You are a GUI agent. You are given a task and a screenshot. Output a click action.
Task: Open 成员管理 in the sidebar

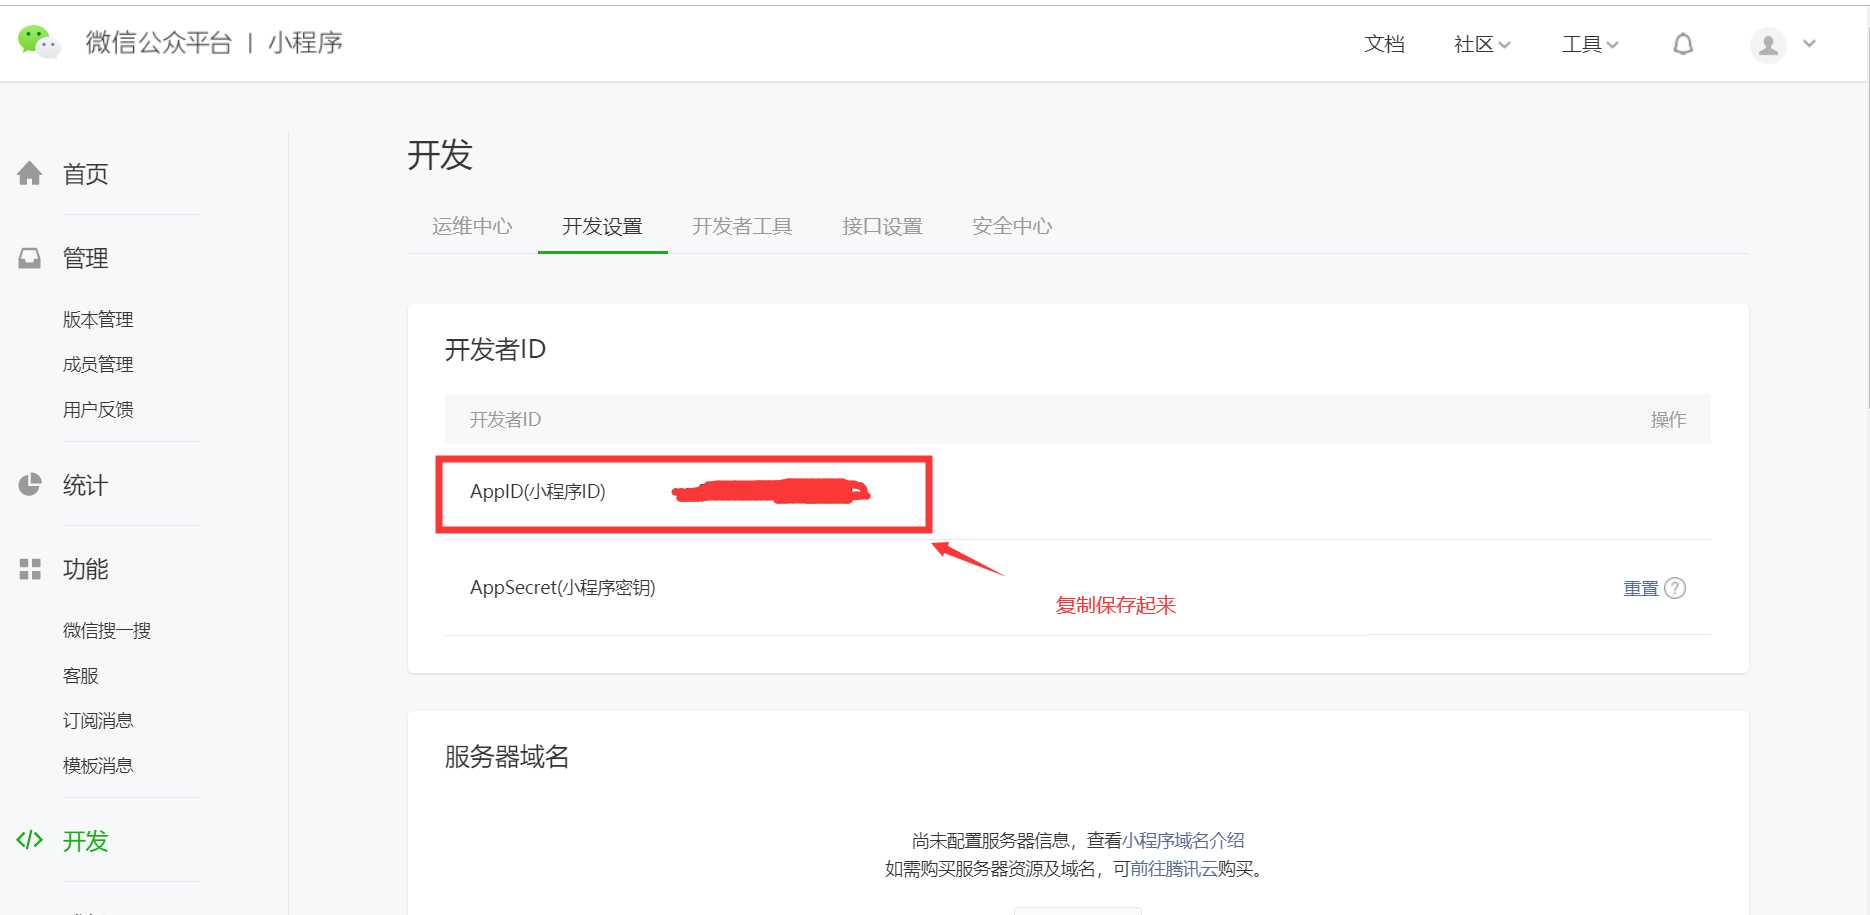click(98, 364)
